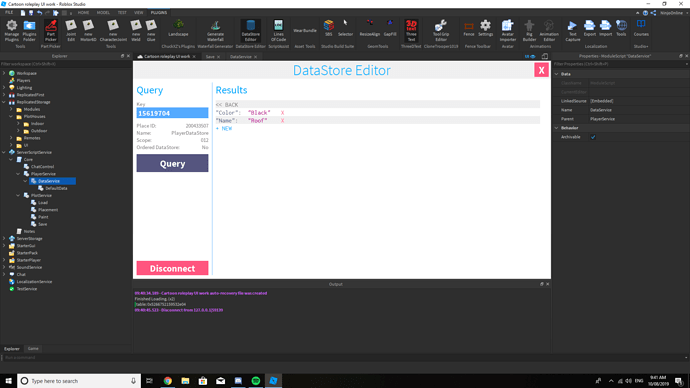
Task: Create a new Motor6D joint
Action: click(88, 30)
